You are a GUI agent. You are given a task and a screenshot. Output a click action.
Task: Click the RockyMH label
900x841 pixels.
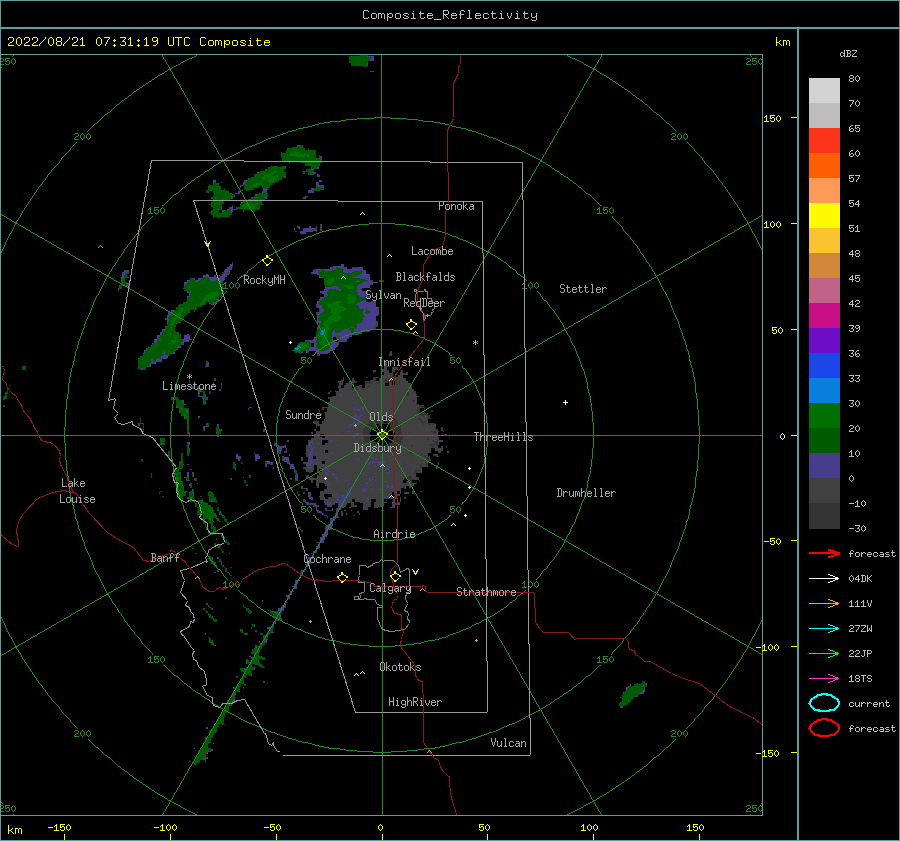[x=264, y=280]
